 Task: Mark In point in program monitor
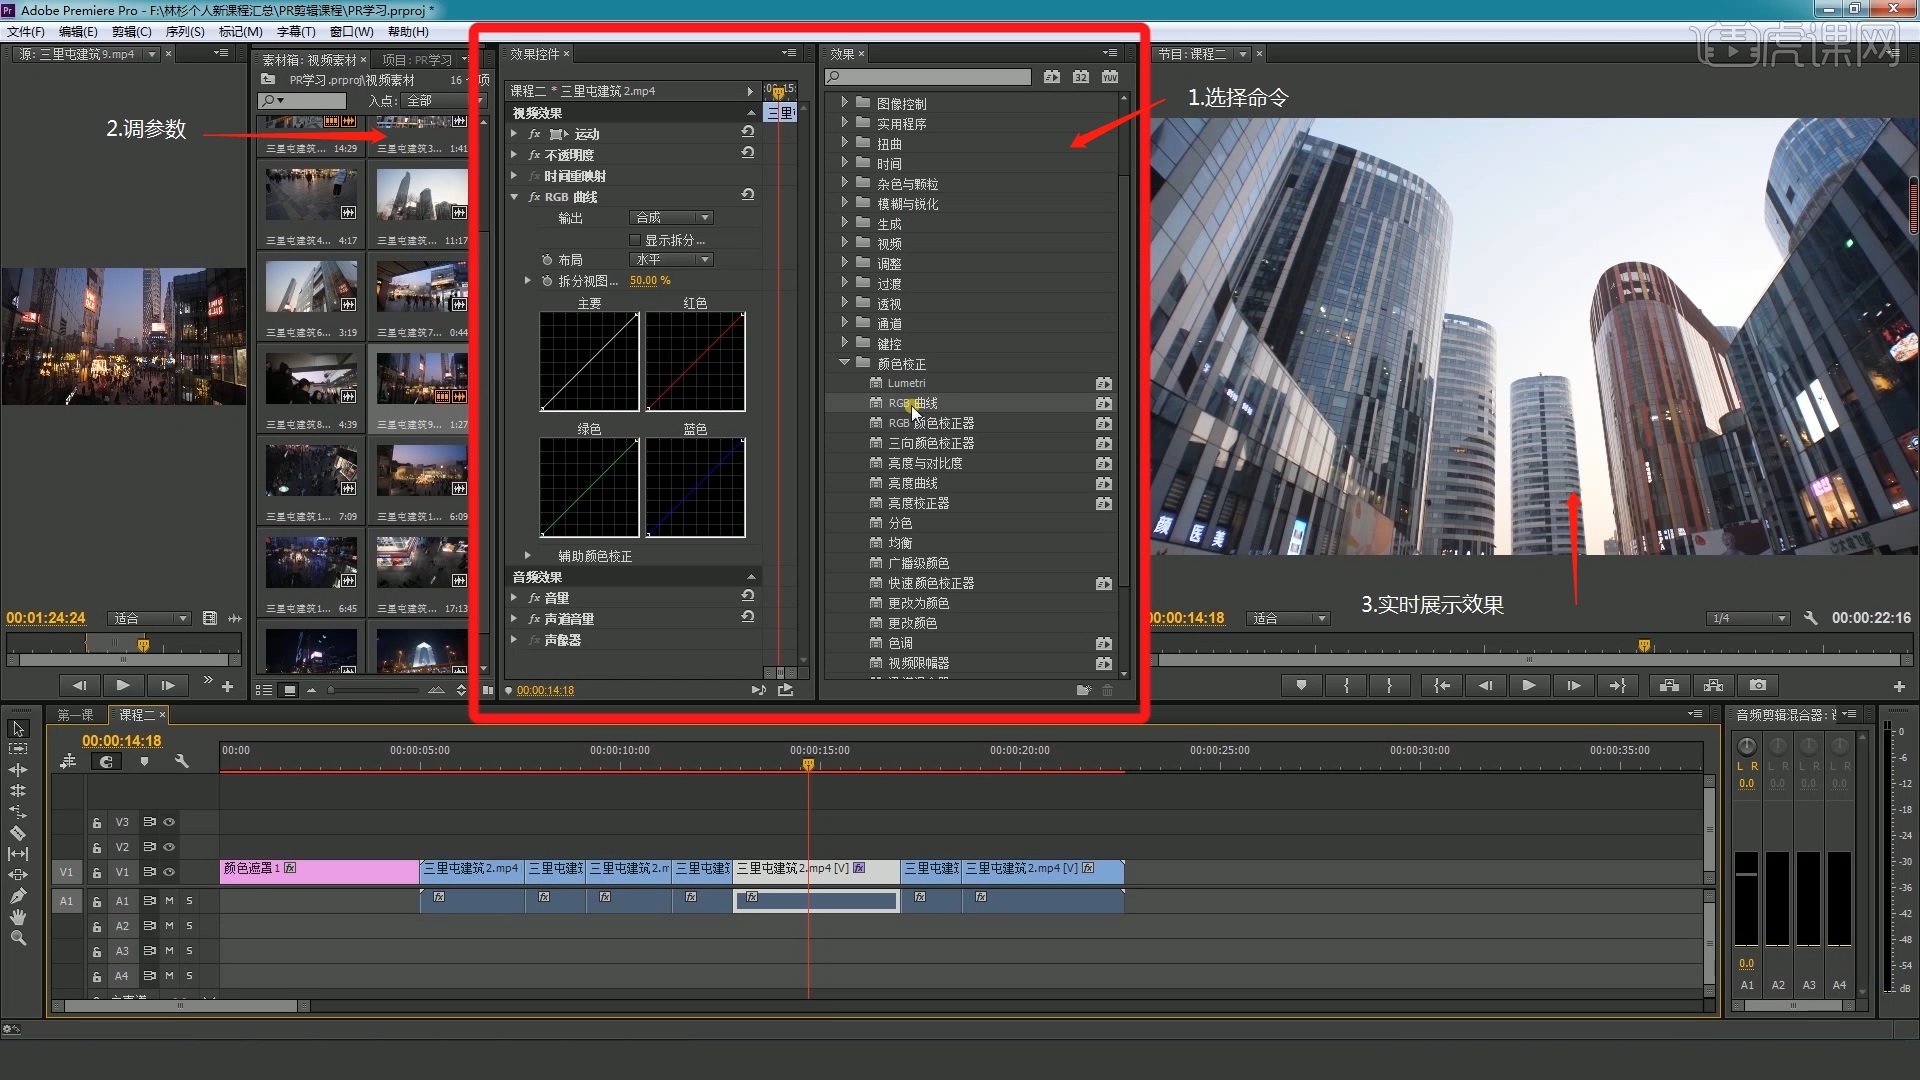1346,686
